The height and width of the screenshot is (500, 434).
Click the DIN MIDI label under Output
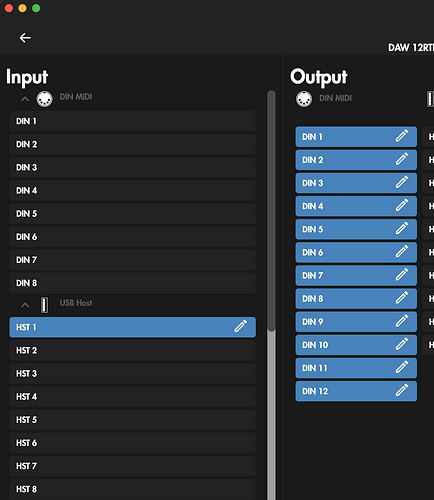[335, 98]
